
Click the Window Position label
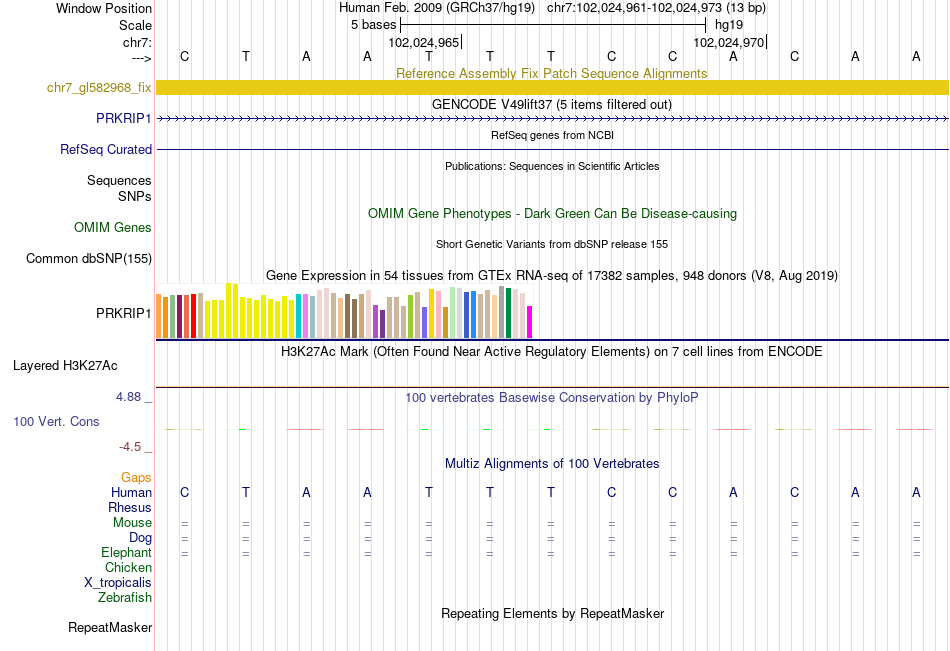(x=104, y=8)
